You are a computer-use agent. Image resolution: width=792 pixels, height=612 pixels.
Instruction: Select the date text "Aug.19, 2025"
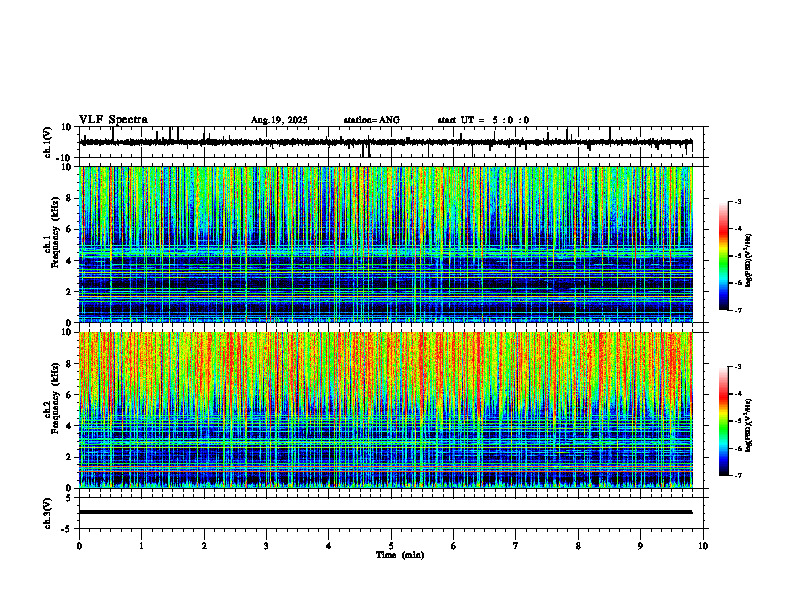(x=279, y=120)
